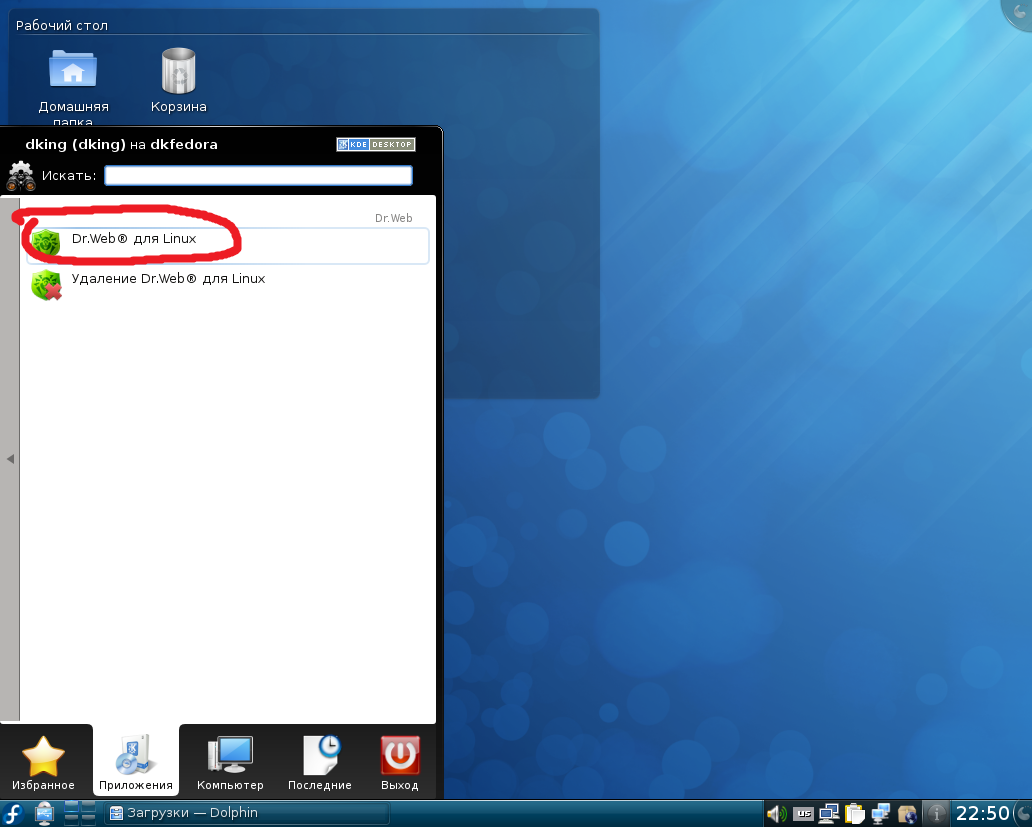Screen dimensions: 1032x827
Task: Open the top-right desktop toolbox cashew
Action: tap(1017, 13)
